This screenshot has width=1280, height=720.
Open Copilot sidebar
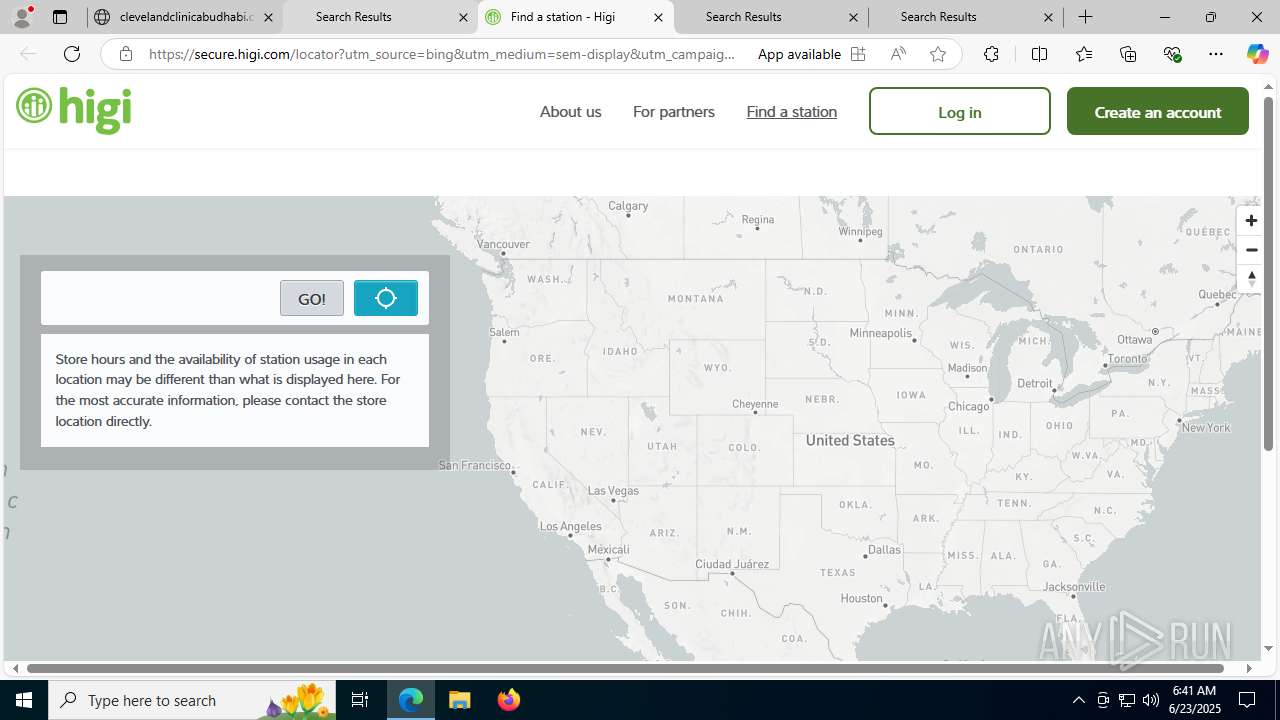(x=1257, y=54)
